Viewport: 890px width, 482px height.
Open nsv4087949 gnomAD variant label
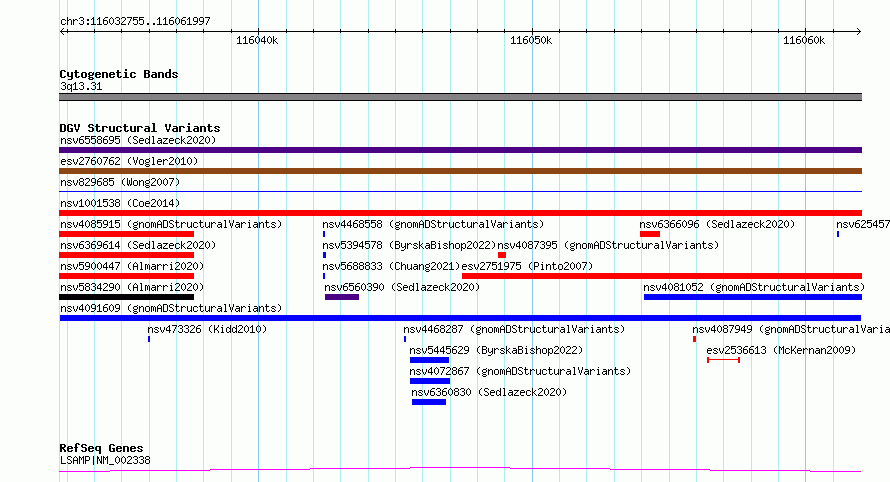point(791,329)
